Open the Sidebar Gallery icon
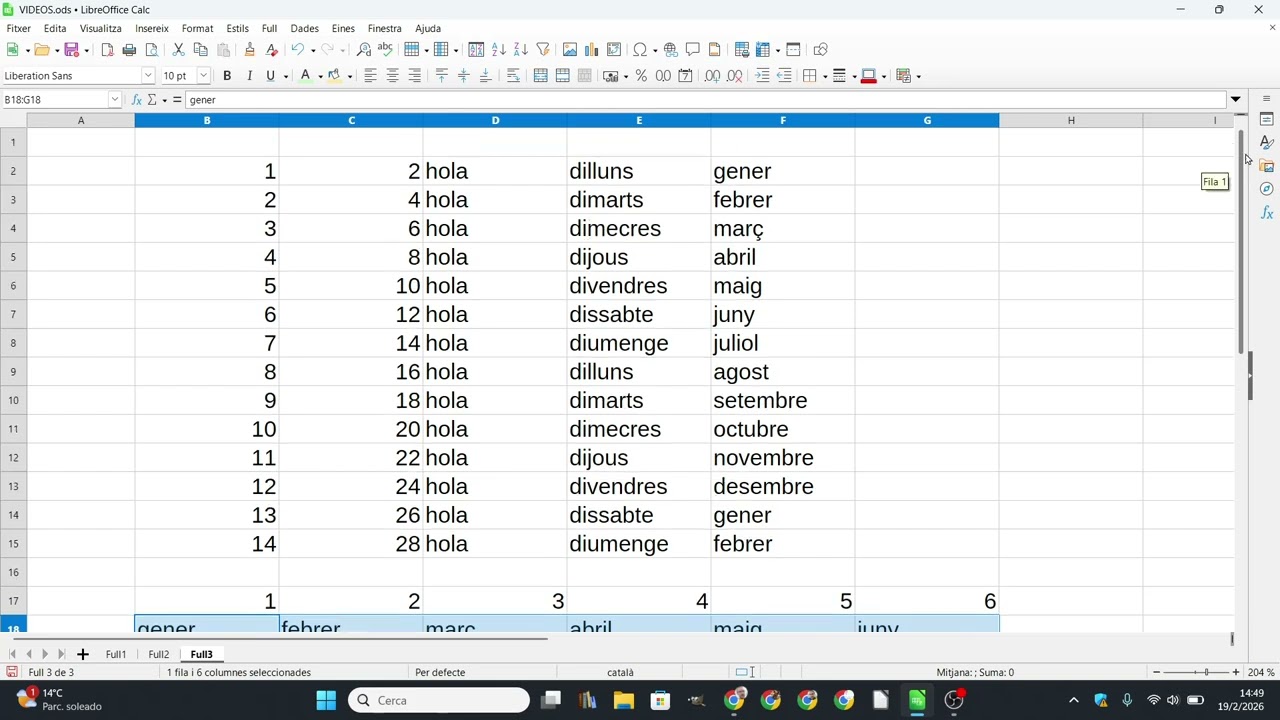Viewport: 1280px width, 720px height. pos(1266,166)
